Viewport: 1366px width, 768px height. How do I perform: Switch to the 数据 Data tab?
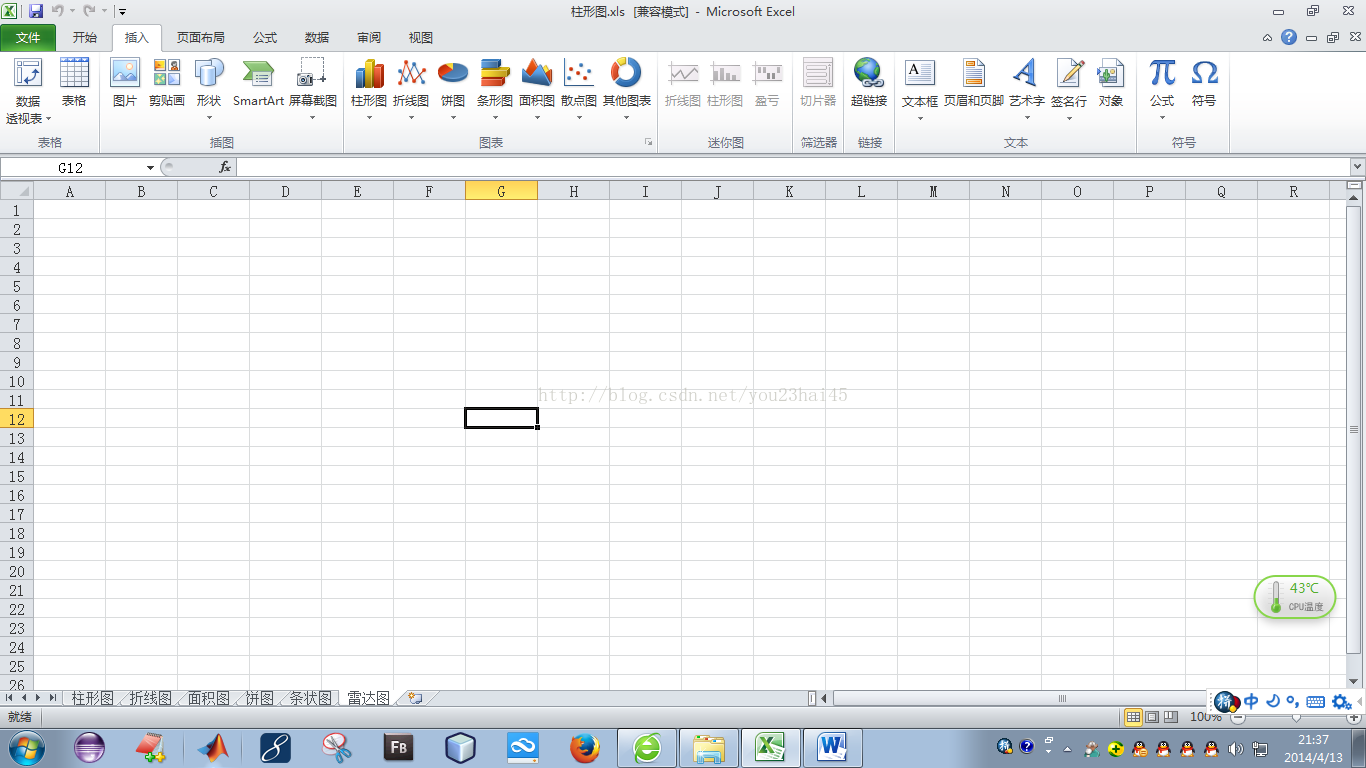pyautogui.click(x=317, y=38)
